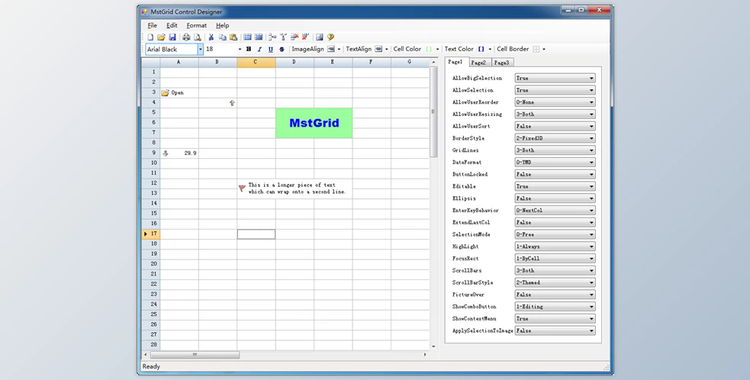Open the font size 18 dropdown
The width and height of the screenshot is (750, 380).
click(240, 49)
